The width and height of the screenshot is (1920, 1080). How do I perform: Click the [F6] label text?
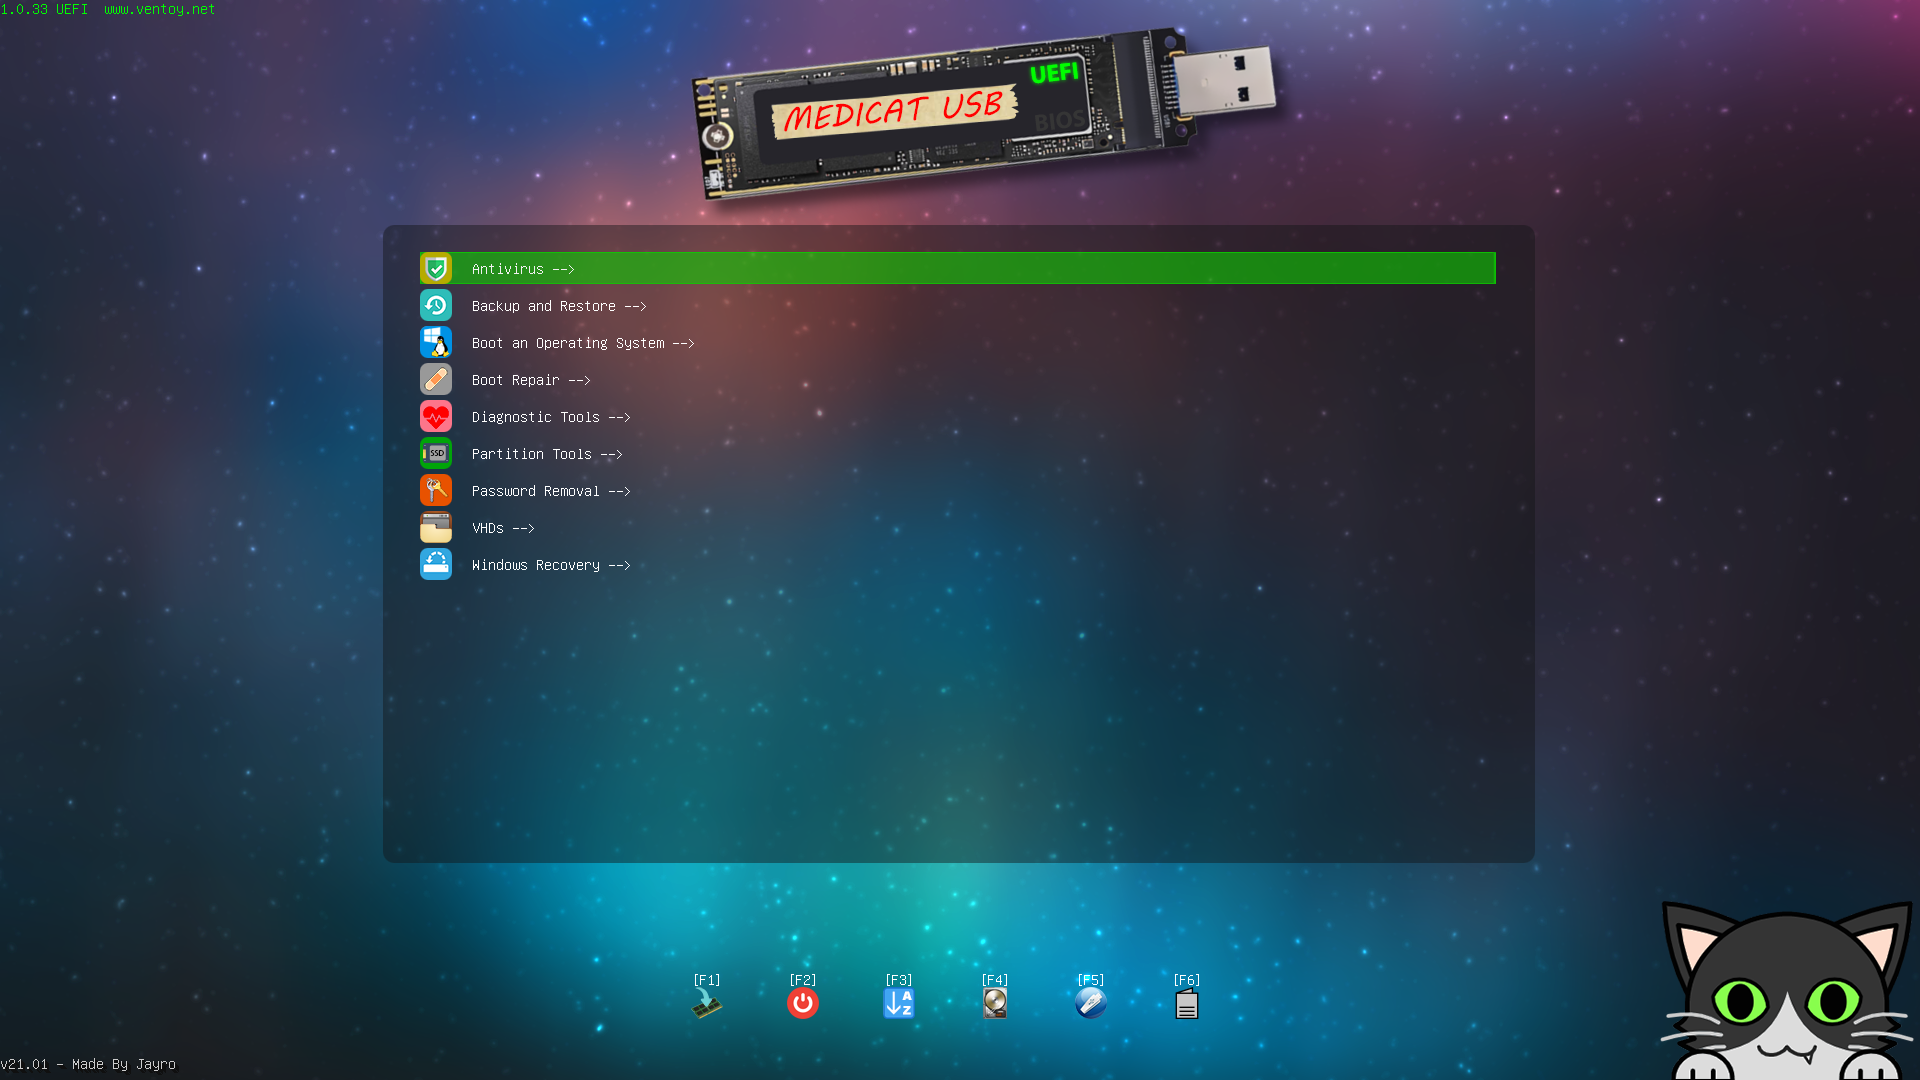[x=1187, y=980]
